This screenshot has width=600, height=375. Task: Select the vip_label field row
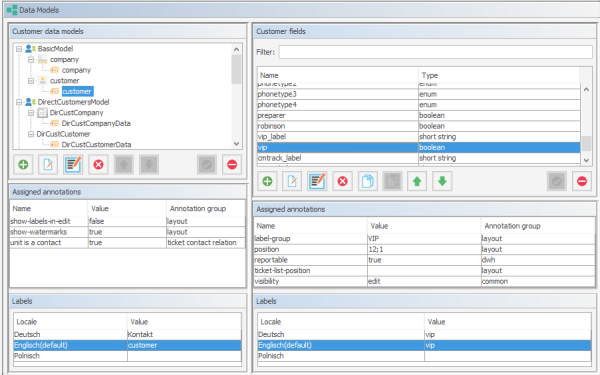pos(419,137)
